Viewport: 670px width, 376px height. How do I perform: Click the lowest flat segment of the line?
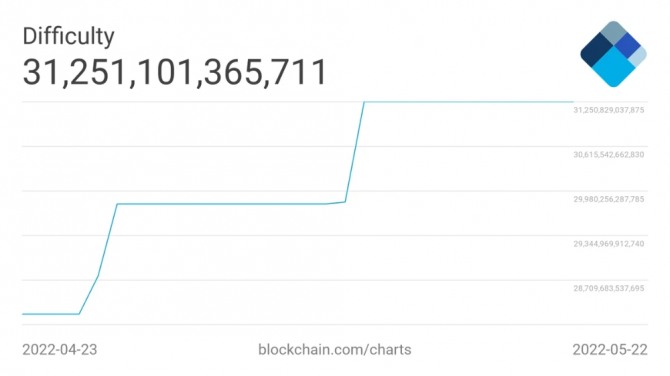pos(50,314)
